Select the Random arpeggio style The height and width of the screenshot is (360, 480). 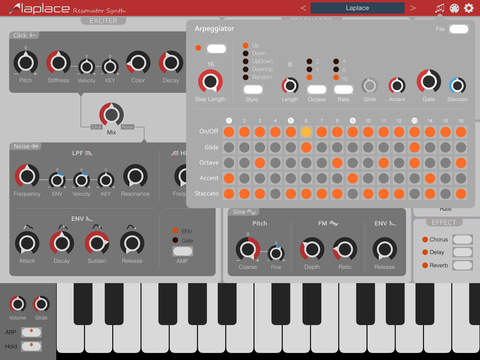pos(246,77)
